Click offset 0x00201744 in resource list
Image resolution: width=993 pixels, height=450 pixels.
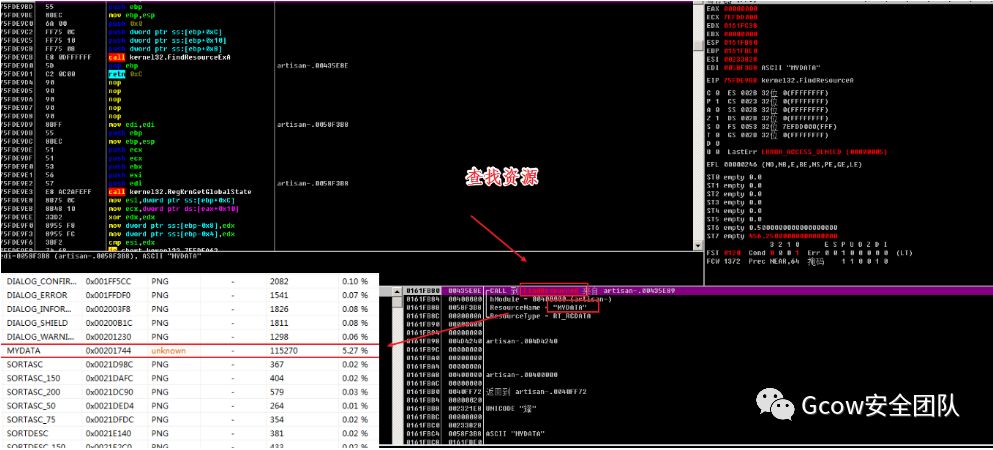coord(108,350)
